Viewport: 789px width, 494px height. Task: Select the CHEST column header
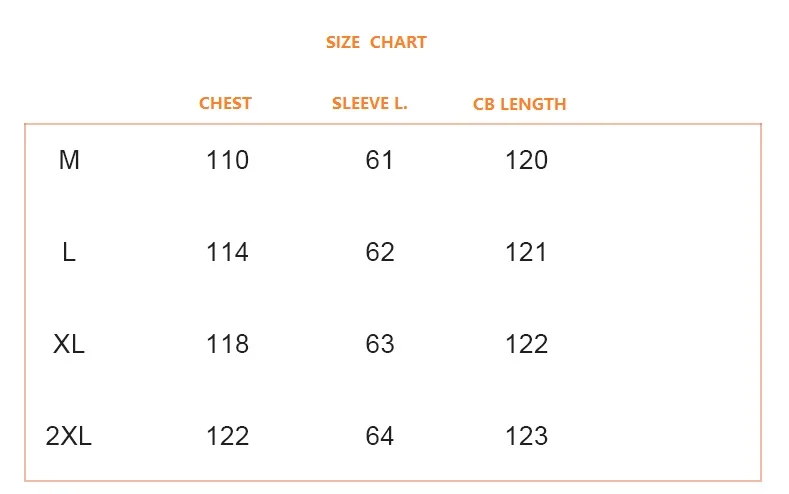pos(225,103)
